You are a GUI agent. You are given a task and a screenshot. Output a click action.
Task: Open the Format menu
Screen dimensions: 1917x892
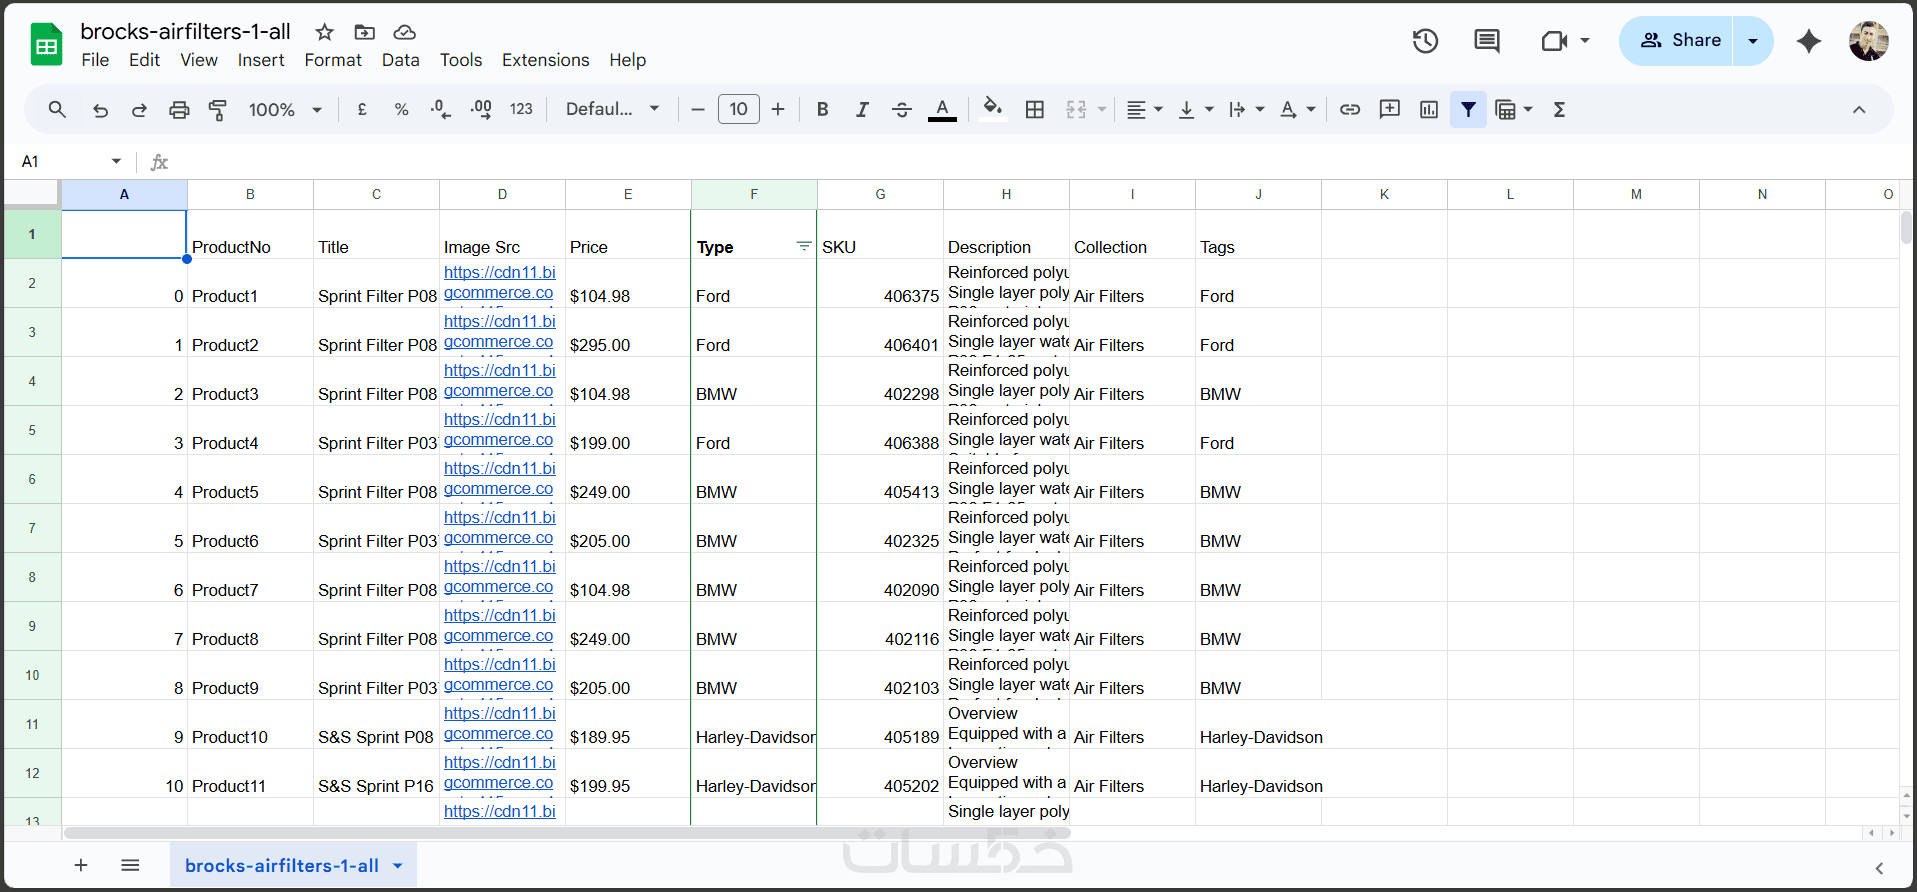tap(333, 60)
